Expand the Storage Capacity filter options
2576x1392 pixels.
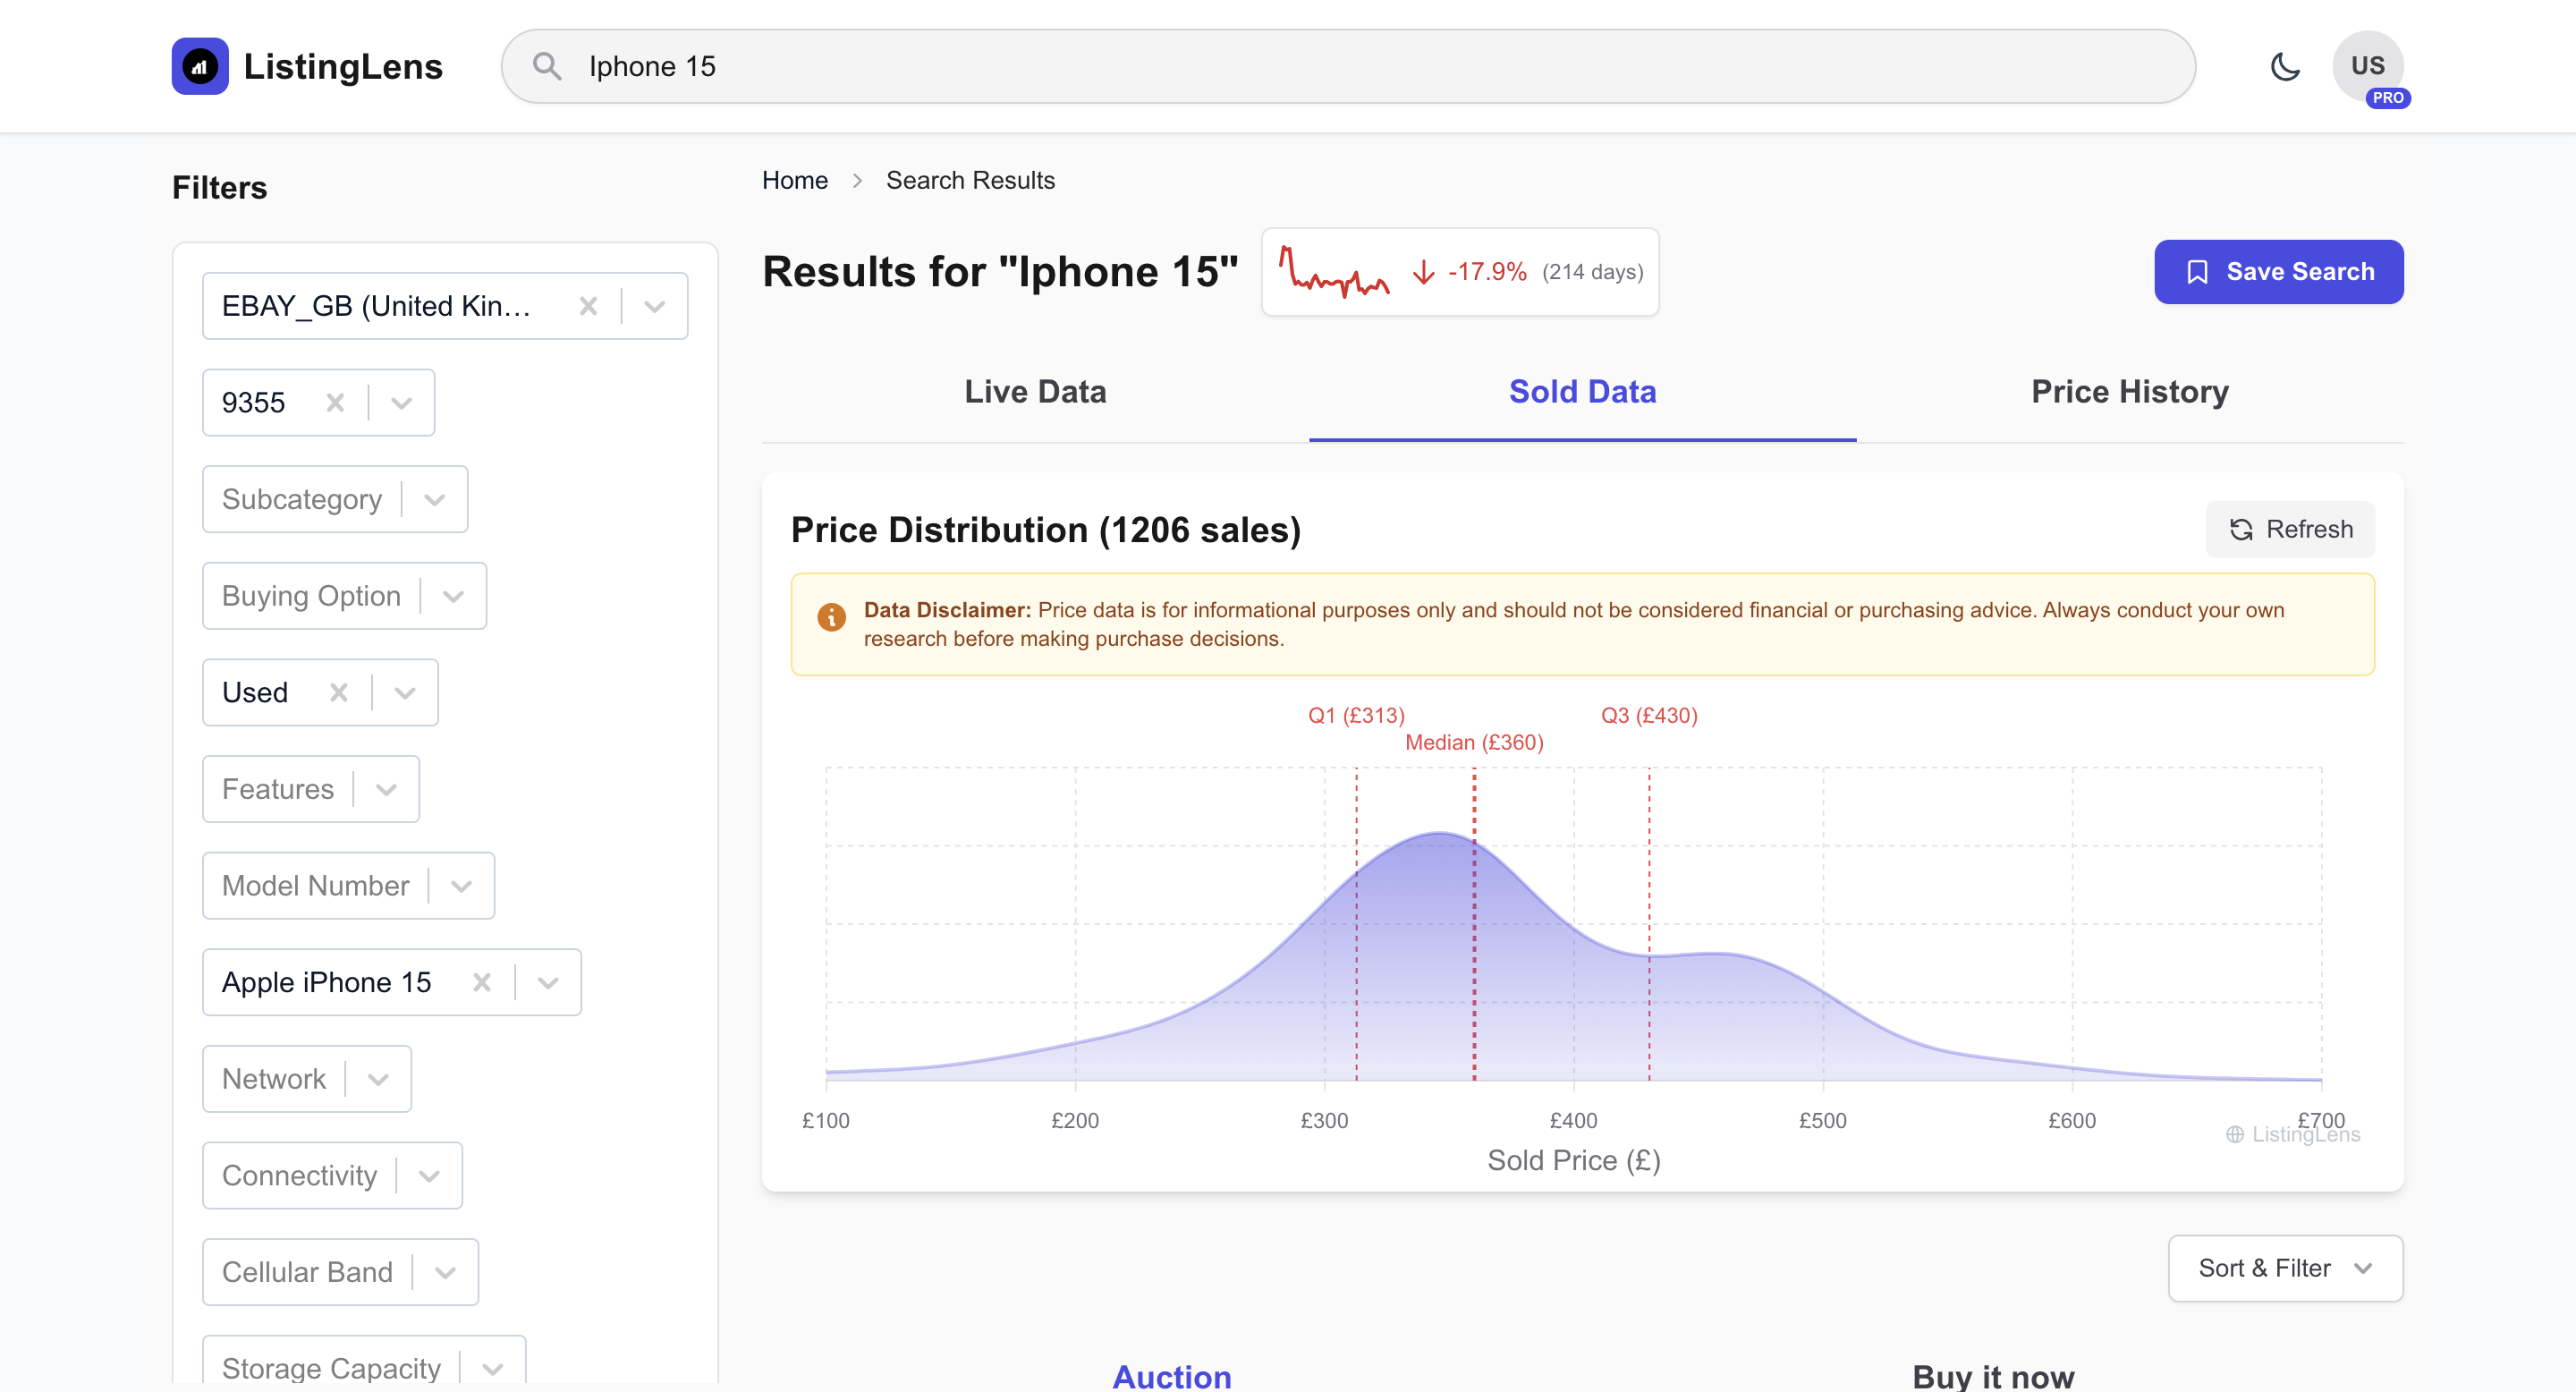point(490,1368)
